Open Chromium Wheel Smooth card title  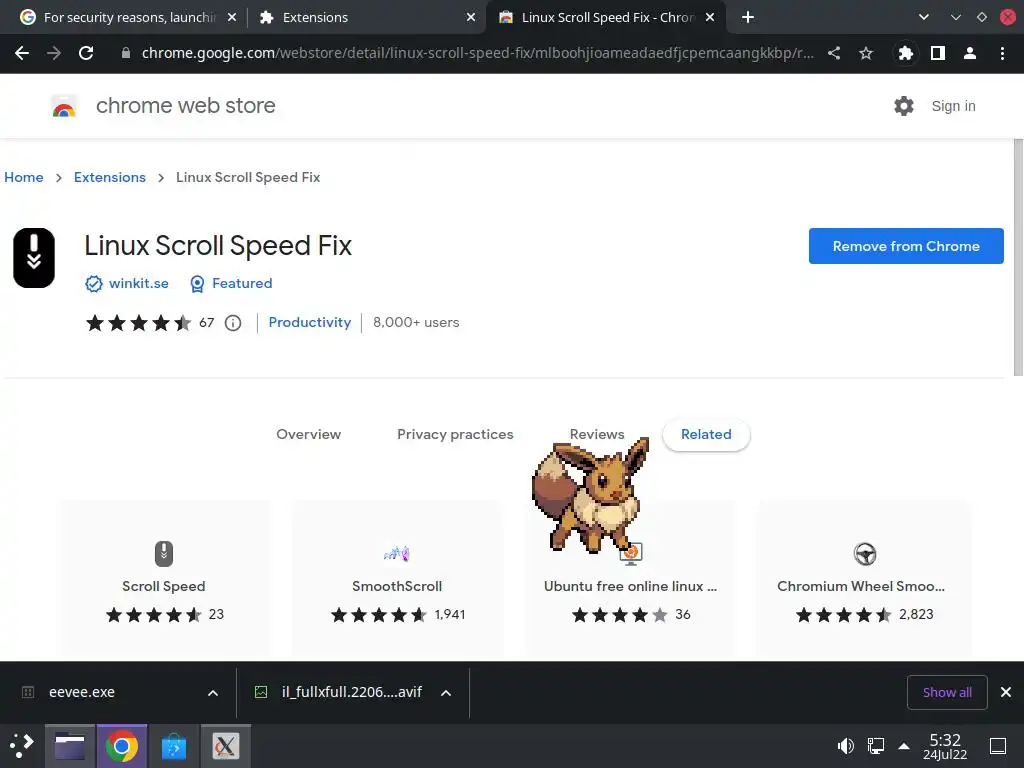pos(861,586)
